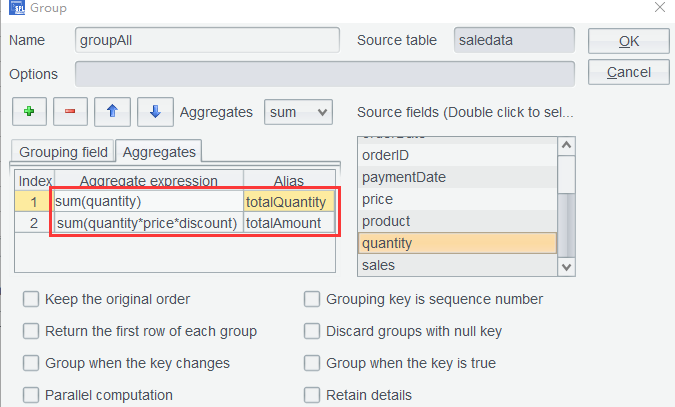Click the red minus delete-row icon
Screen dimensions: 675x407
(70, 112)
